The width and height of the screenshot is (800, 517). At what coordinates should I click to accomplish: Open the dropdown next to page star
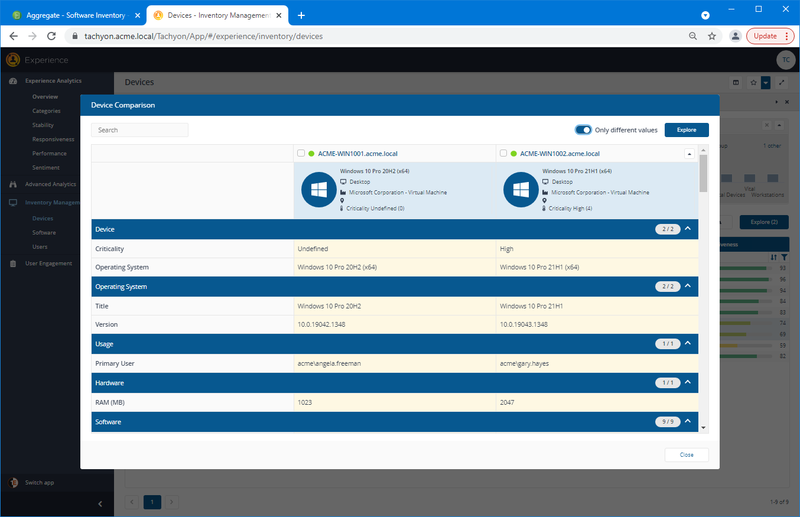click(x=765, y=82)
